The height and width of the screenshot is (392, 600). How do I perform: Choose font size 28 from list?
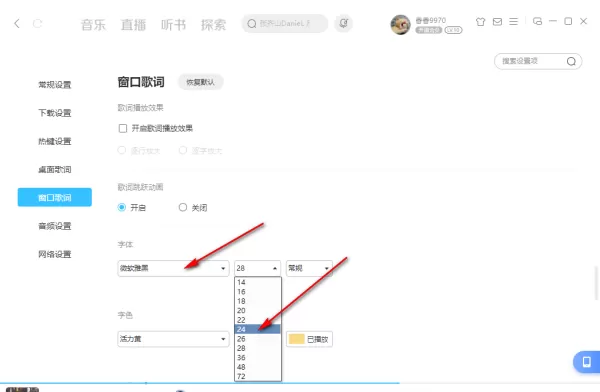258,348
